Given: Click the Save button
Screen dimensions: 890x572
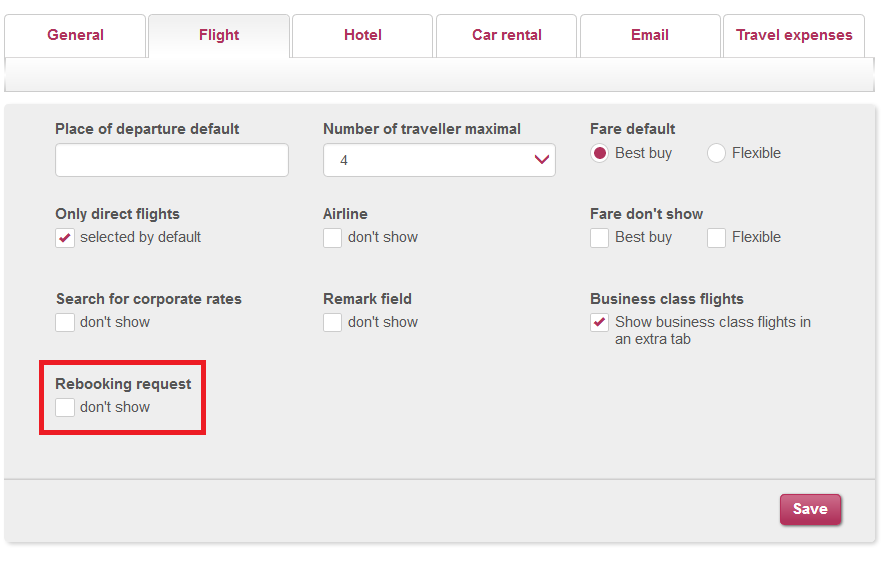Looking at the screenshot, I should point(810,509).
